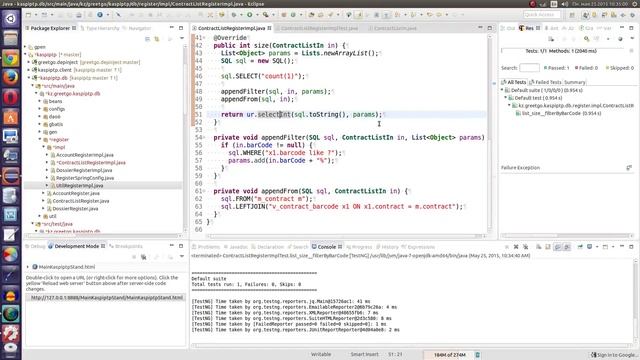Click the TestNG panel search magnifier icon
This screenshot has height=360, width=640.
(587, 39)
